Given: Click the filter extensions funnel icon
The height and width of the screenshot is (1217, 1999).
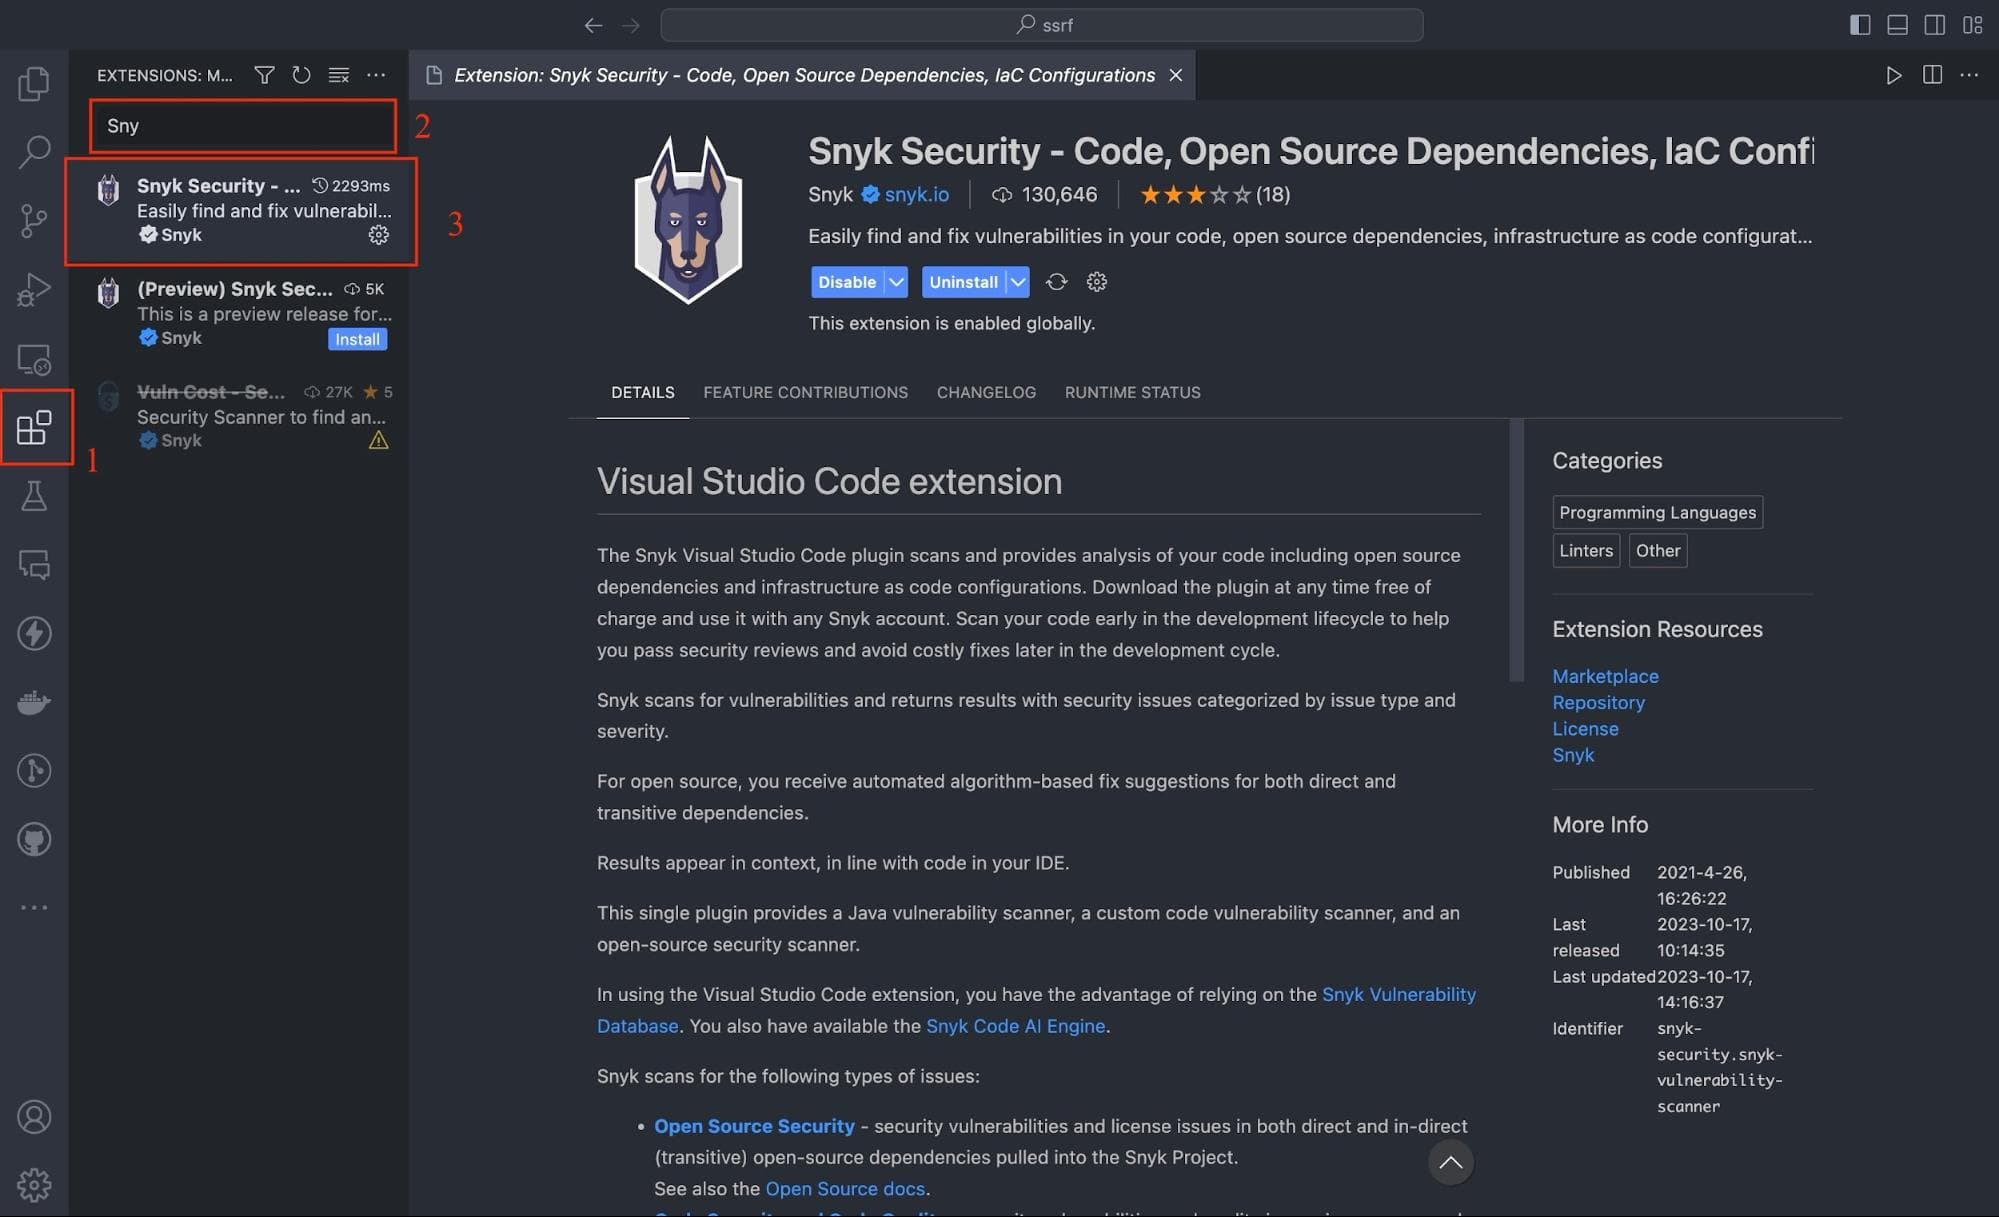Looking at the screenshot, I should point(264,75).
